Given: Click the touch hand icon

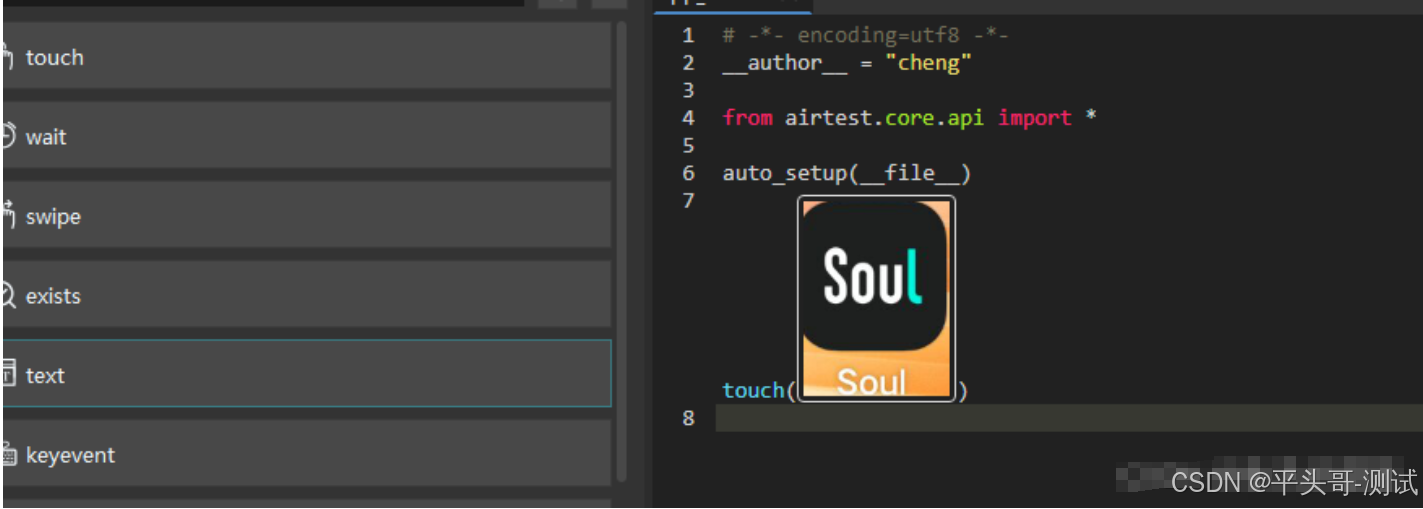Looking at the screenshot, I should pyautogui.click(x=8, y=57).
